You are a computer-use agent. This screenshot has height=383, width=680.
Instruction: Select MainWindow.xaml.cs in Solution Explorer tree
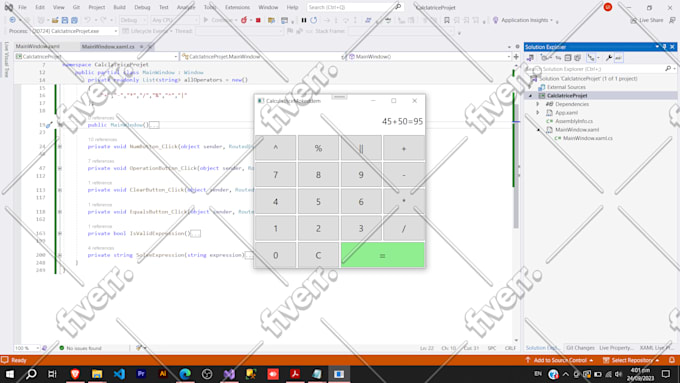[x=588, y=138]
